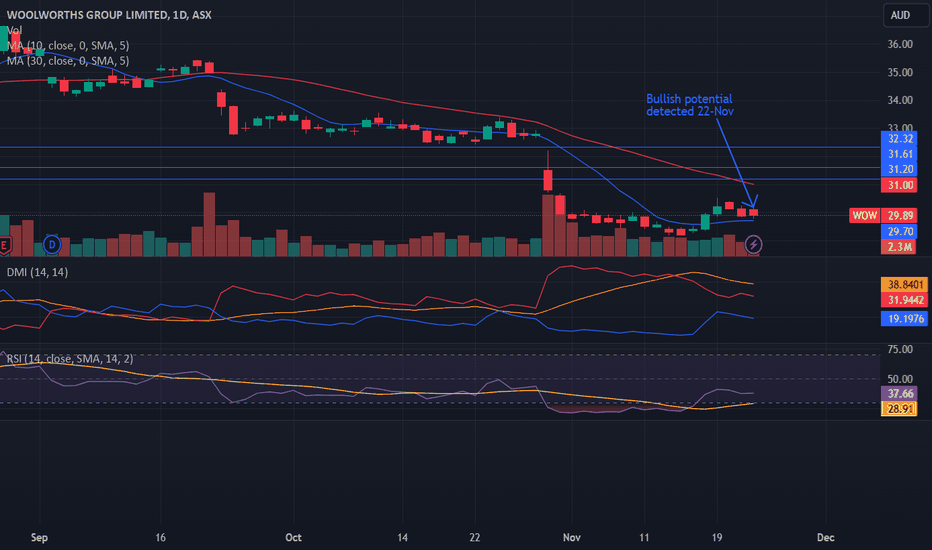Click the 16 date label on the time axis

point(160,538)
